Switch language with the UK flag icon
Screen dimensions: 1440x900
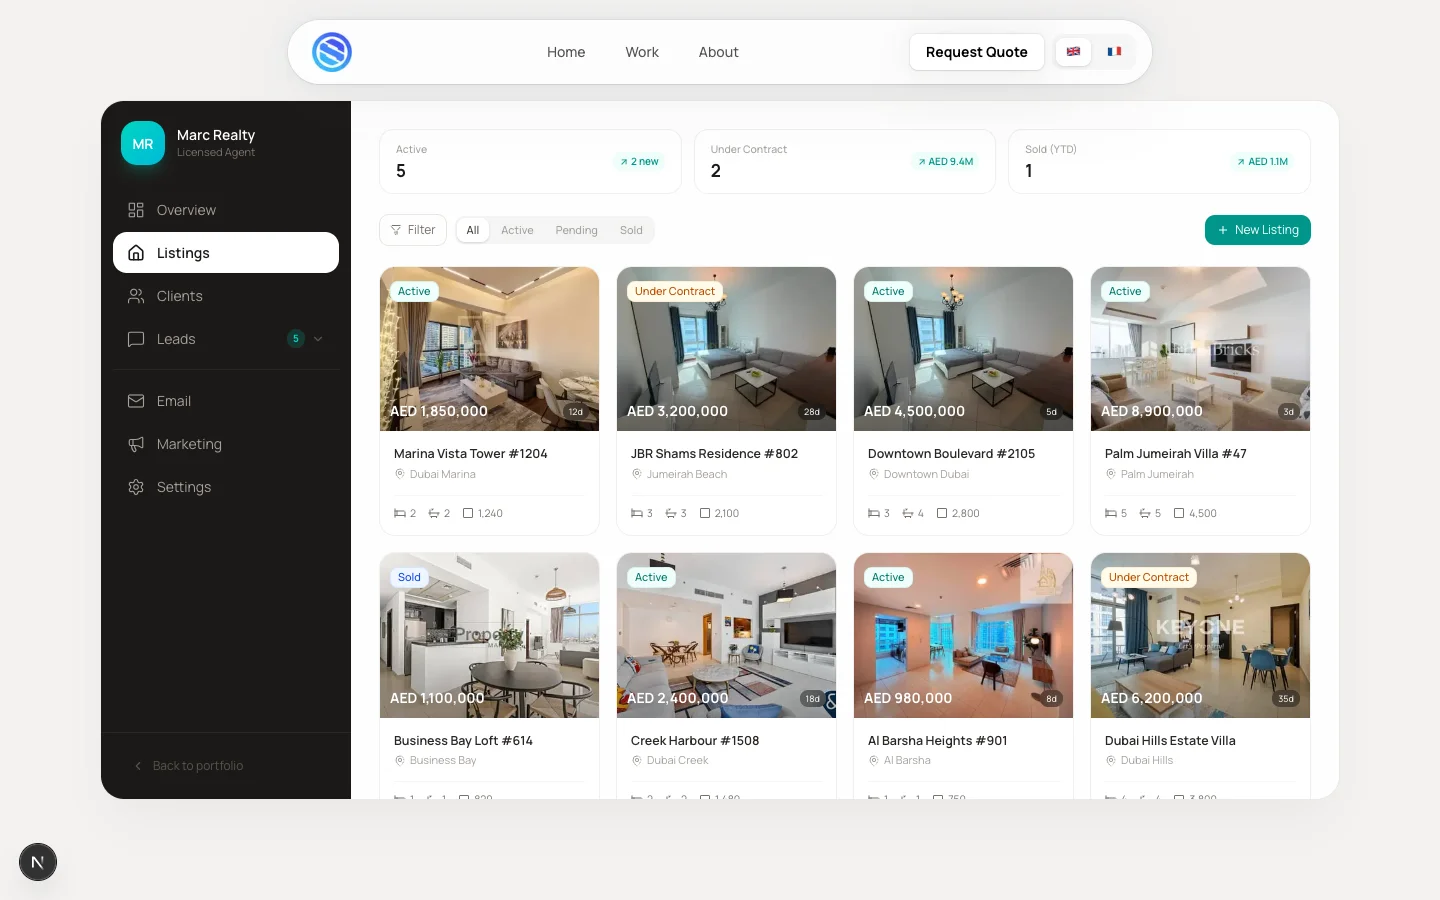(1073, 52)
